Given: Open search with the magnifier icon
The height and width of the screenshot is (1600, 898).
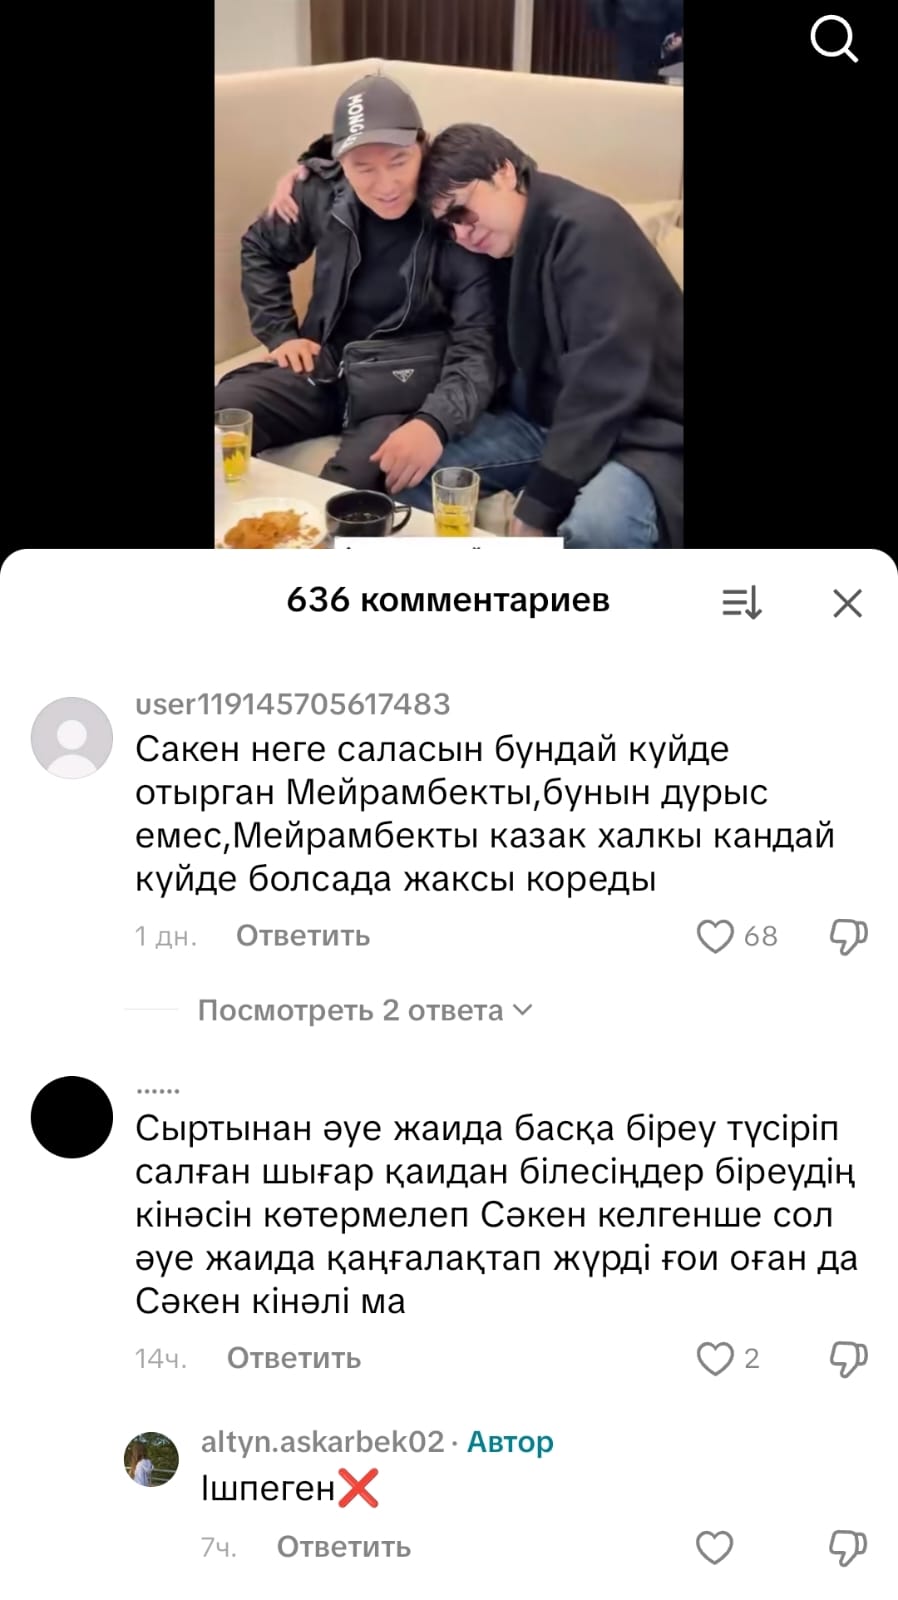Looking at the screenshot, I should tap(833, 39).
